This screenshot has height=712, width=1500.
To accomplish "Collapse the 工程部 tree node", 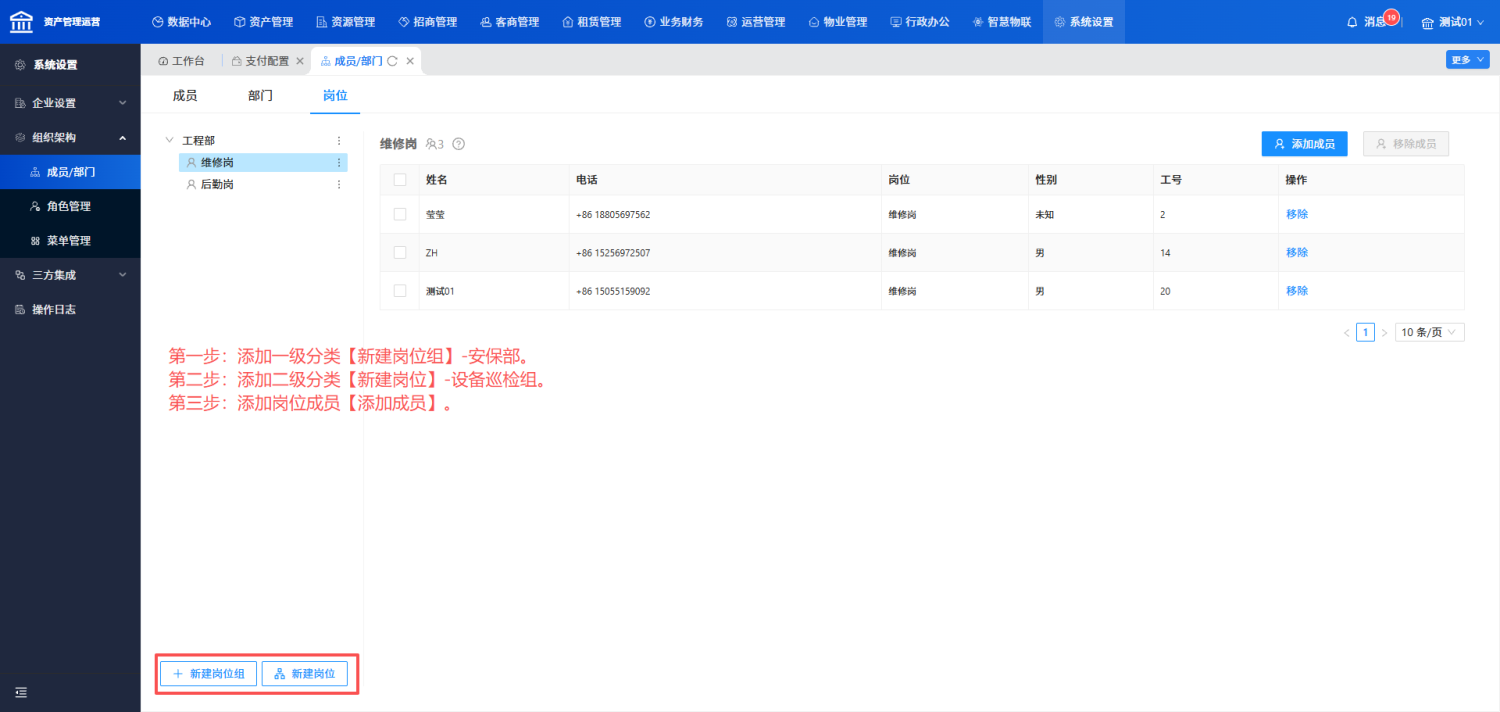I will 169,141.
